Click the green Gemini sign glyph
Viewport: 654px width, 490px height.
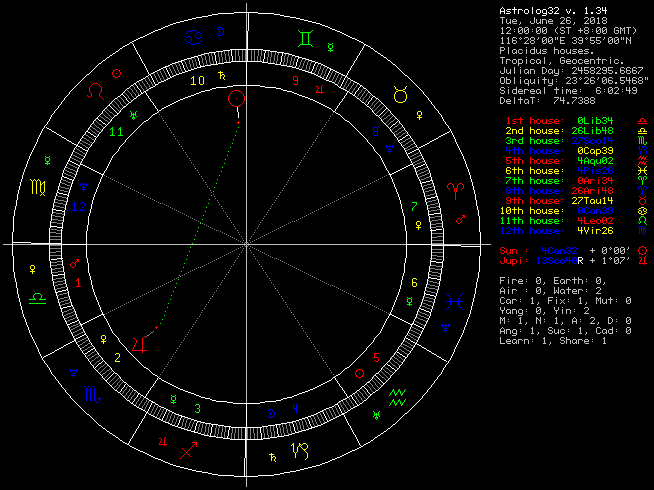point(306,39)
